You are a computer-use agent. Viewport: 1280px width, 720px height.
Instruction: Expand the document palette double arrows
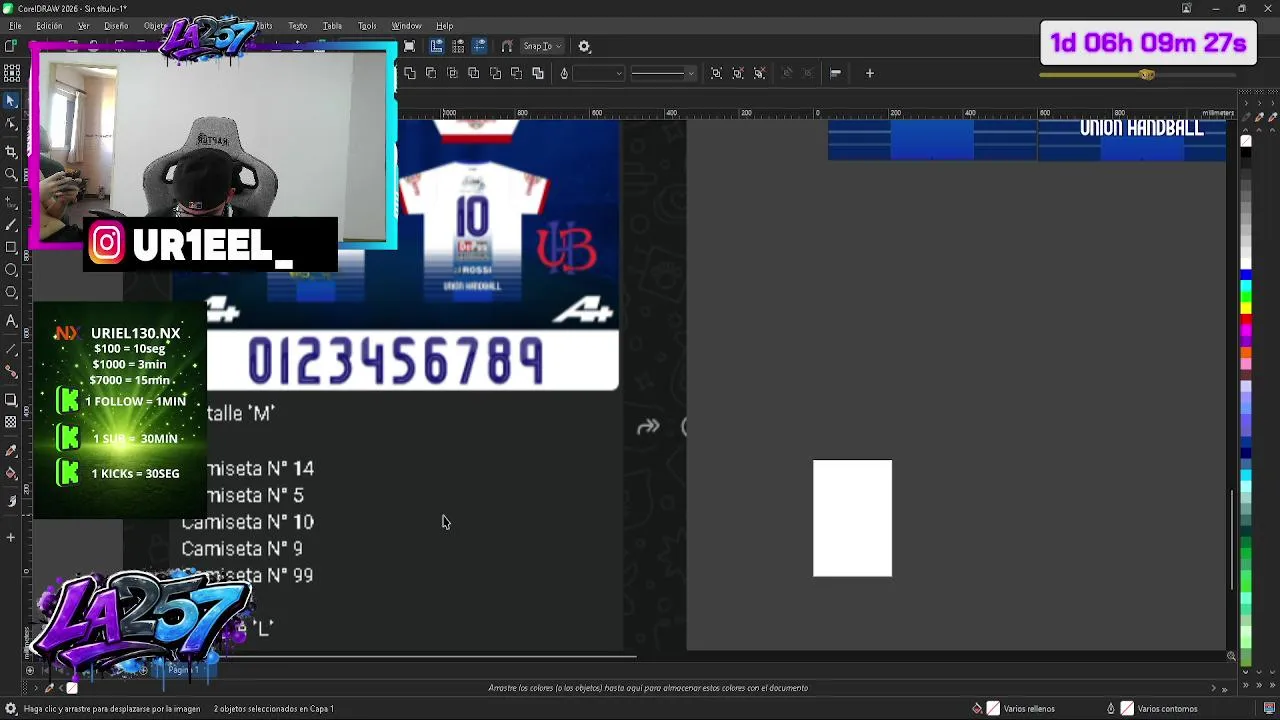click(x=1225, y=689)
